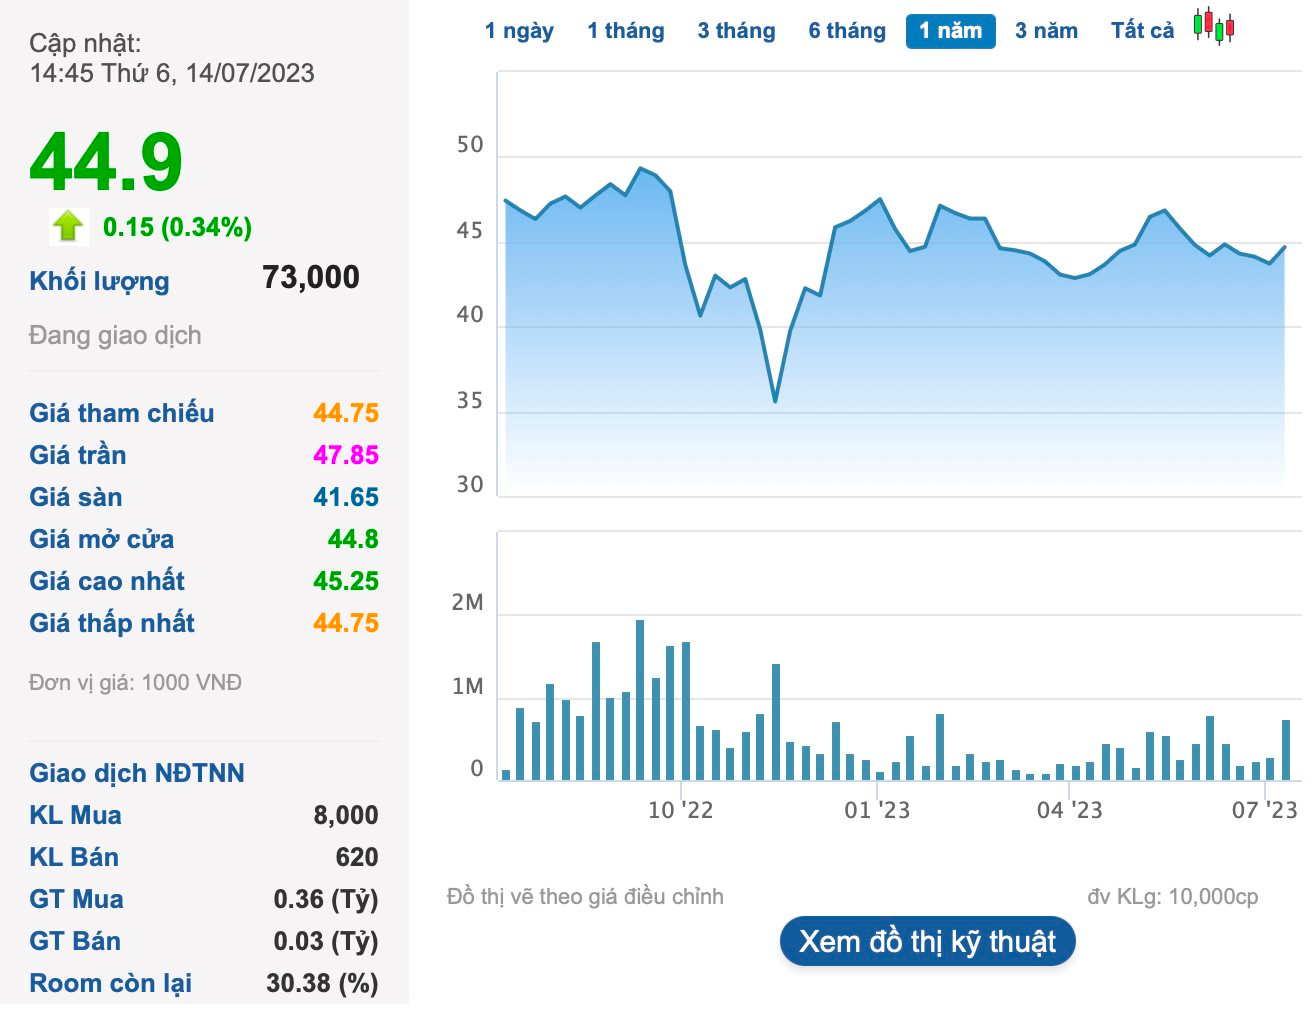This screenshot has height=1010, width=1316.
Task: Click the 10 '22 axis label
Action: [681, 810]
